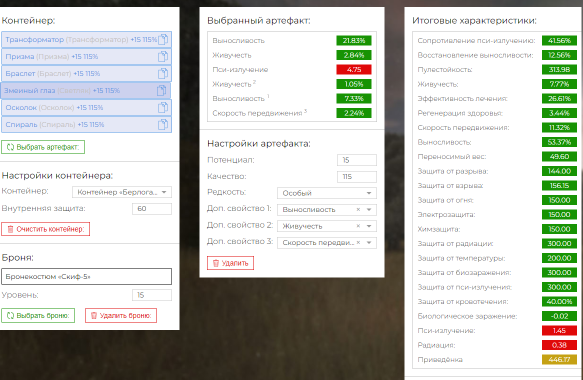Focus the Внутренняя защита field
The width and height of the screenshot is (583, 380).
pos(152,209)
